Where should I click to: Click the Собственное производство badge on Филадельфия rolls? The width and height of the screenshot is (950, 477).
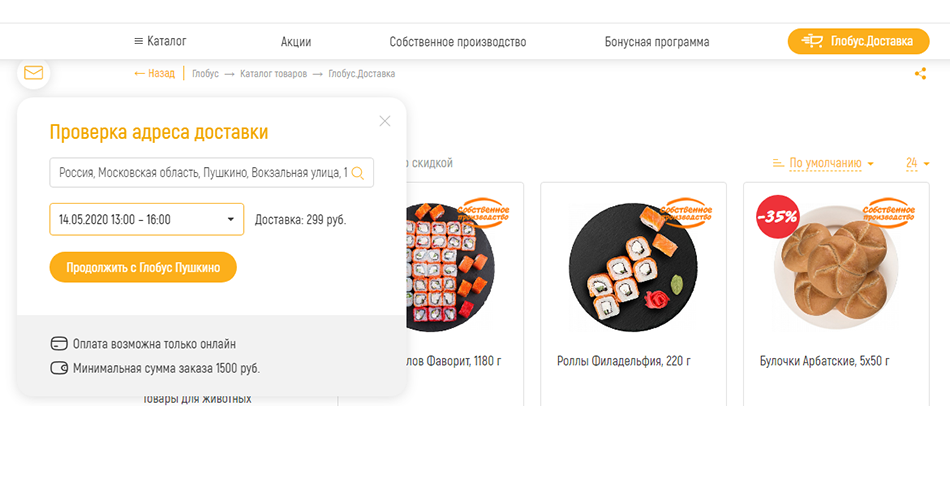686,213
